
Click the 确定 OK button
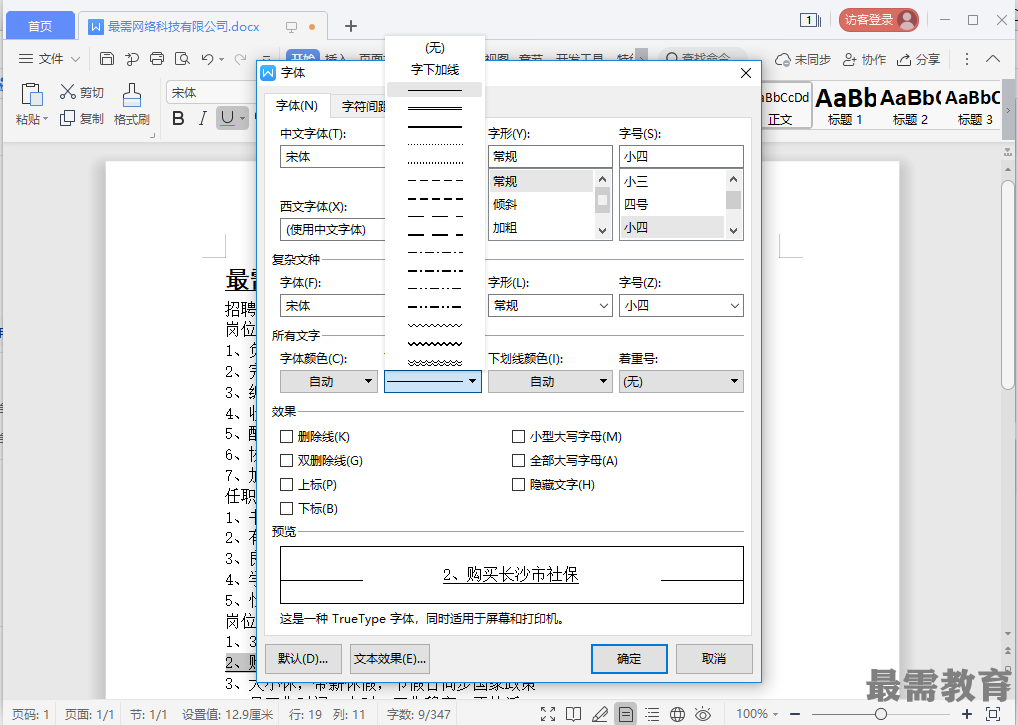pos(628,659)
